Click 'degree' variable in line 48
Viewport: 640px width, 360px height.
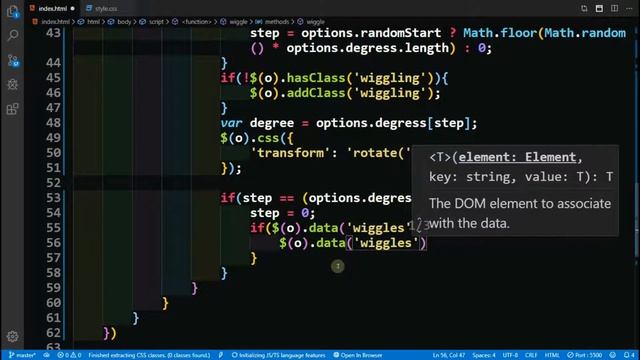click(272, 123)
